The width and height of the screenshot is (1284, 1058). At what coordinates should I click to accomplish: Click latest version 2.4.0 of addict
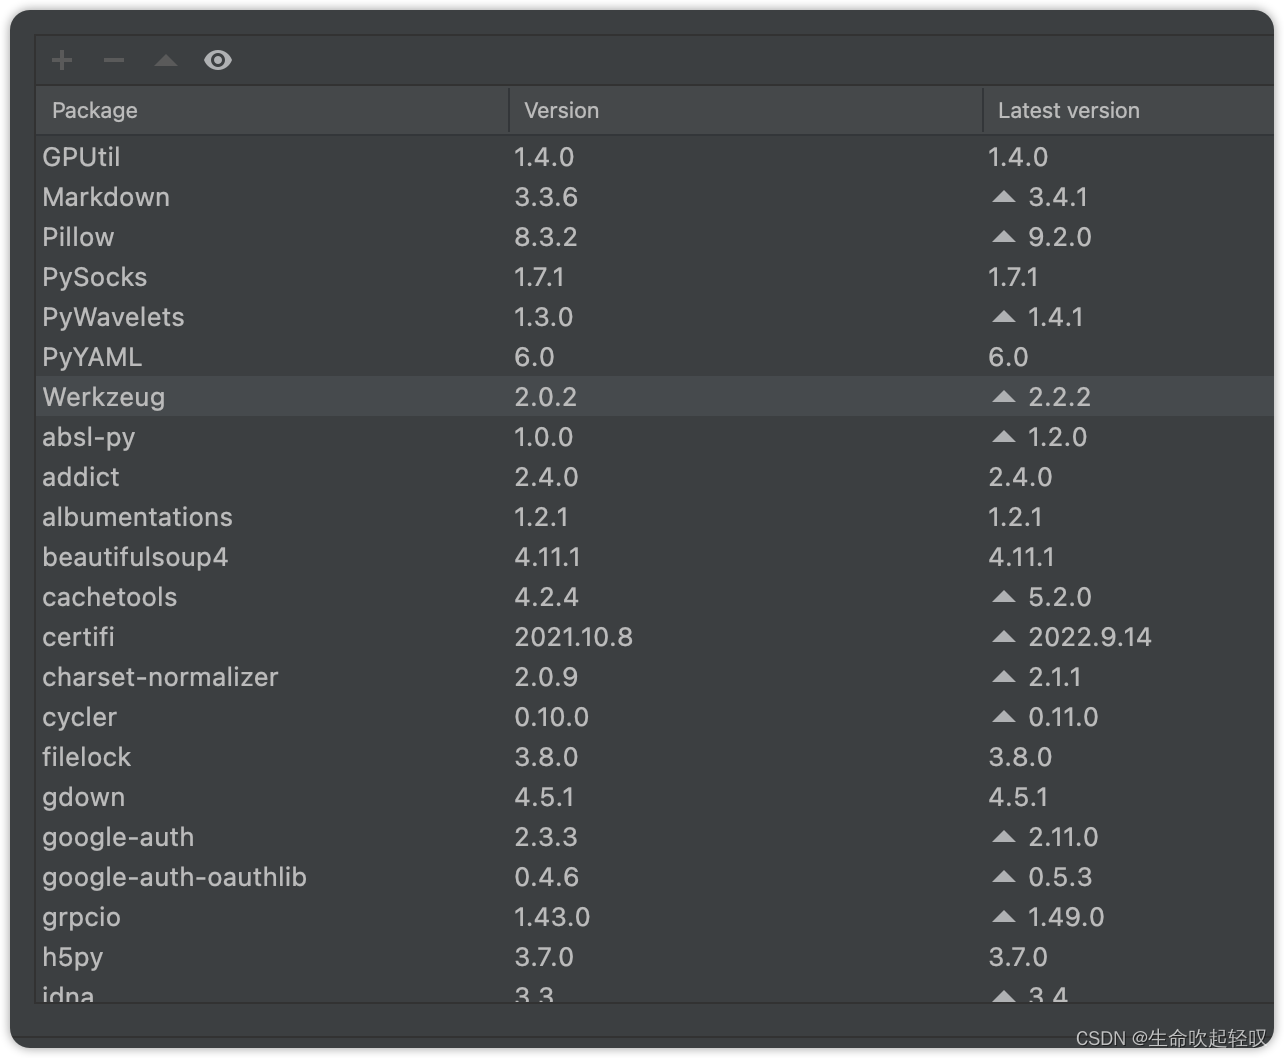click(x=1020, y=477)
